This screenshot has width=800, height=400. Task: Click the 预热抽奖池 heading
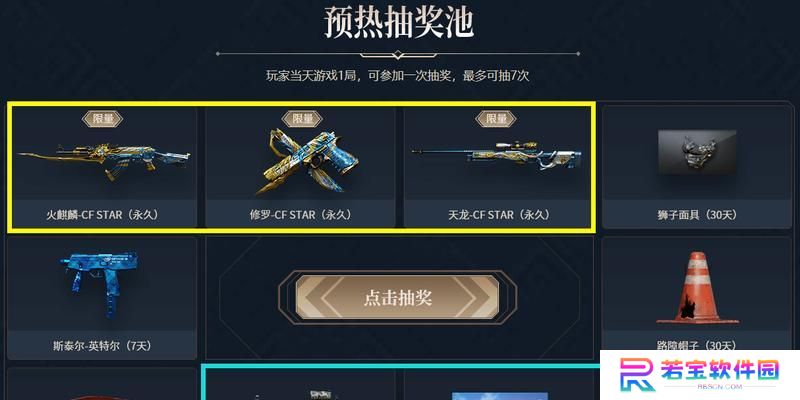(x=399, y=23)
